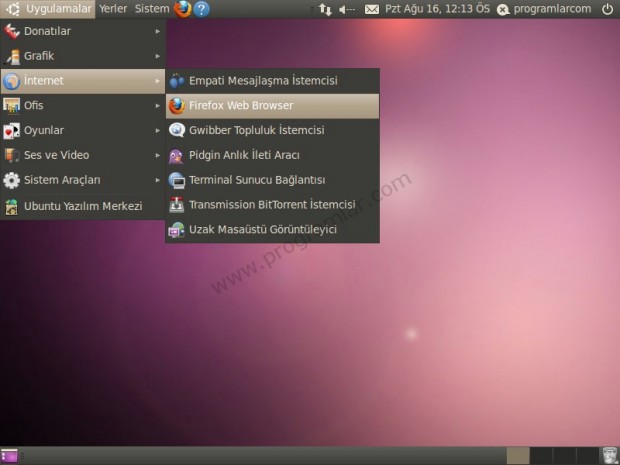Image resolution: width=620 pixels, height=465 pixels.
Task: Open the Donatılar submenu
Action: pyautogui.click(x=83, y=31)
